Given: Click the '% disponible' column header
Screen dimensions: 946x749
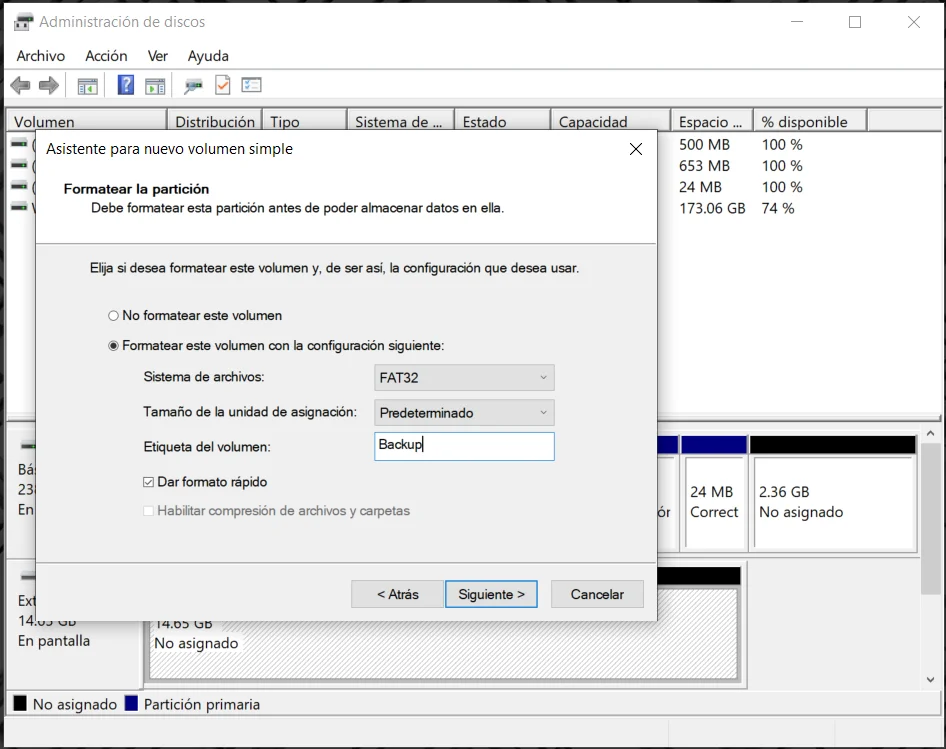Looking at the screenshot, I should 810,121.
